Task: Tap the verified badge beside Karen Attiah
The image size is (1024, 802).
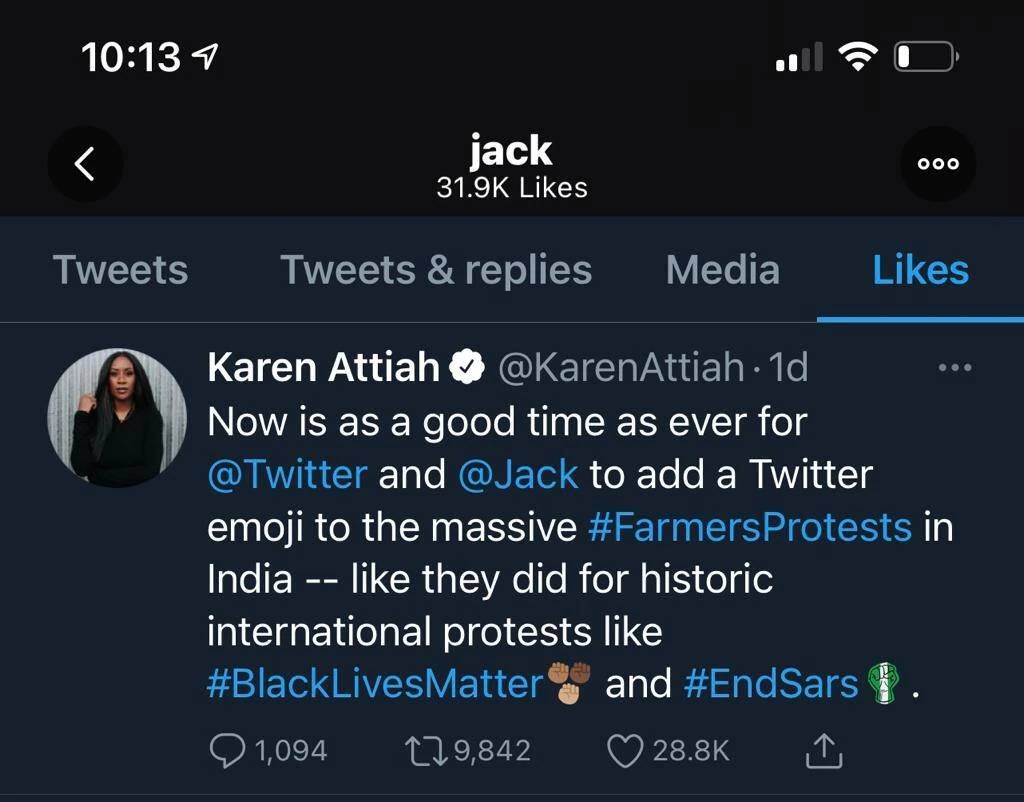Action: click(x=467, y=369)
